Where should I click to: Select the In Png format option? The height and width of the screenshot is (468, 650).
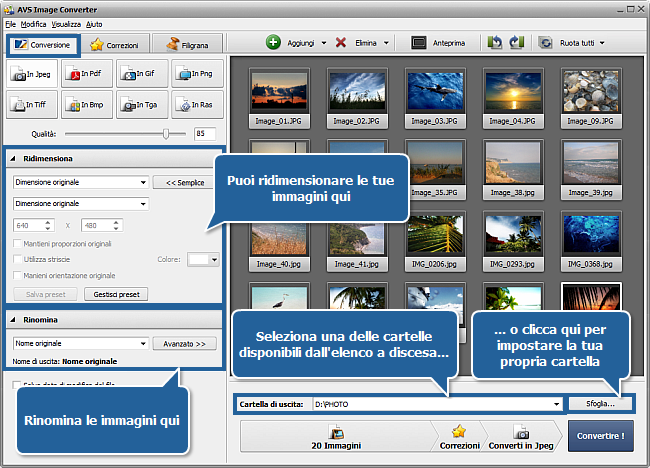(x=196, y=73)
